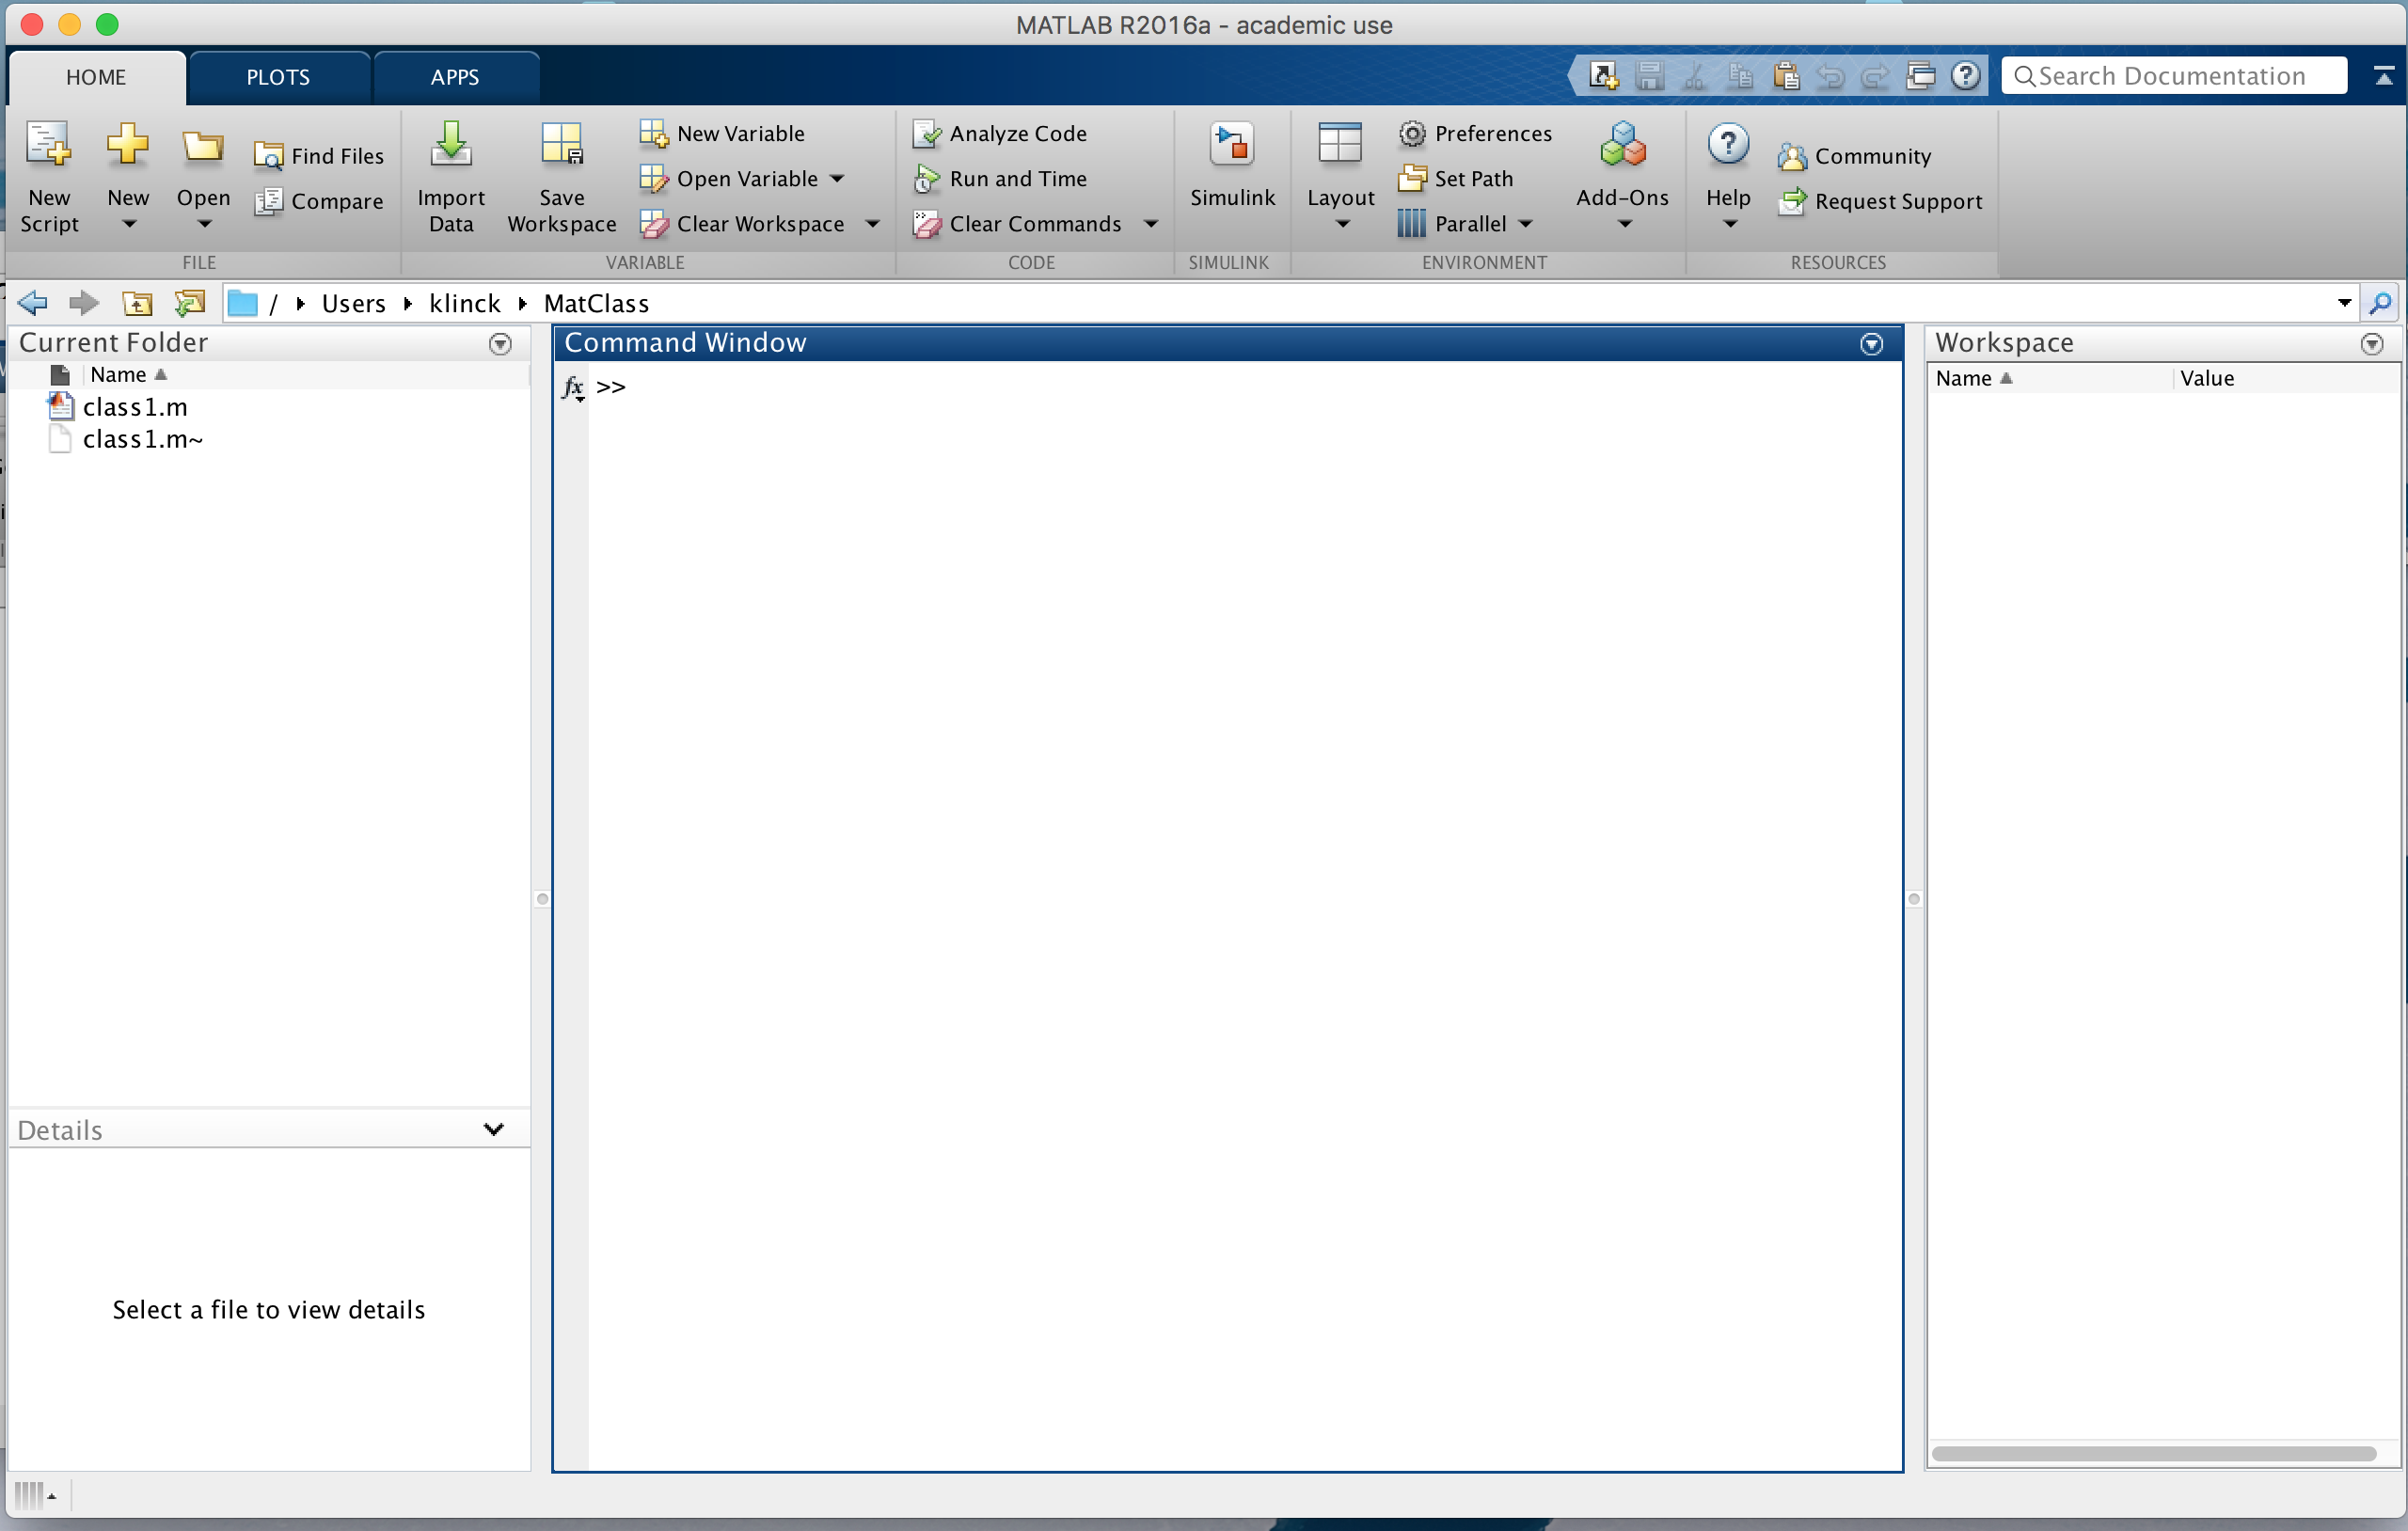The height and width of the screenshot is (1531, 2408).
Task: Switch to the APPS tab
Action: point(455,77)
